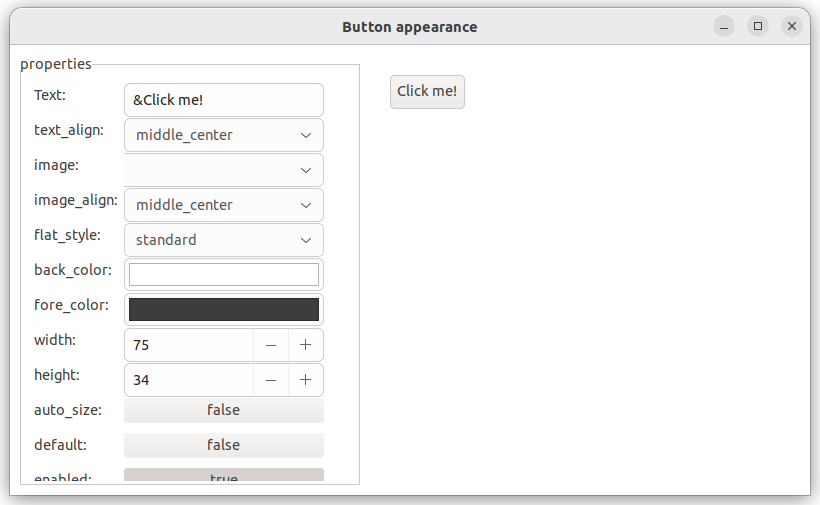This screenshot has width=820, height=505.
Task: Toggle the default false button
Action: [223, 445]
